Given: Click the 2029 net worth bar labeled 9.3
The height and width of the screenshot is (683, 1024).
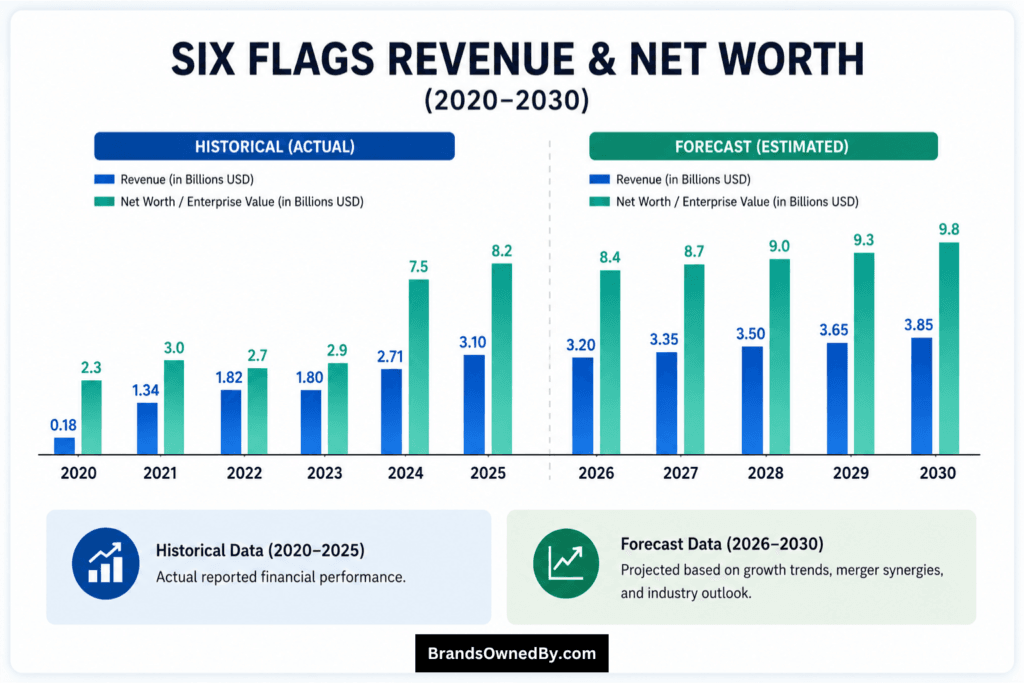Looking at the screenshot, I should 864,354.
